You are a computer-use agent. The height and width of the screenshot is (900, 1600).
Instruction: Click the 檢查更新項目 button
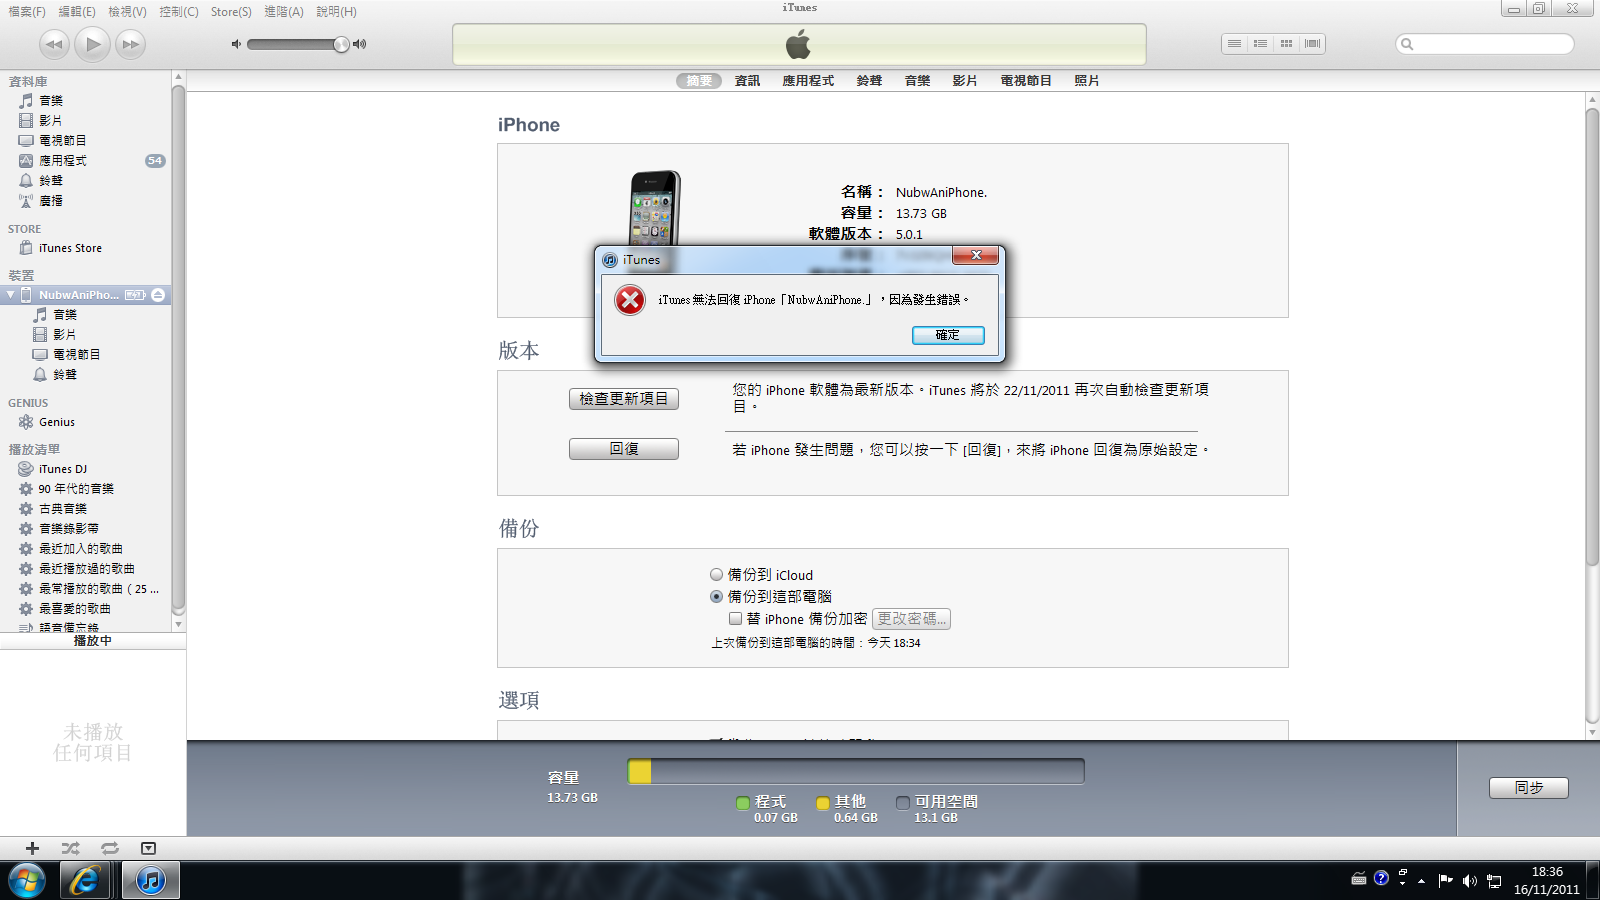click(x=624, y=399)
